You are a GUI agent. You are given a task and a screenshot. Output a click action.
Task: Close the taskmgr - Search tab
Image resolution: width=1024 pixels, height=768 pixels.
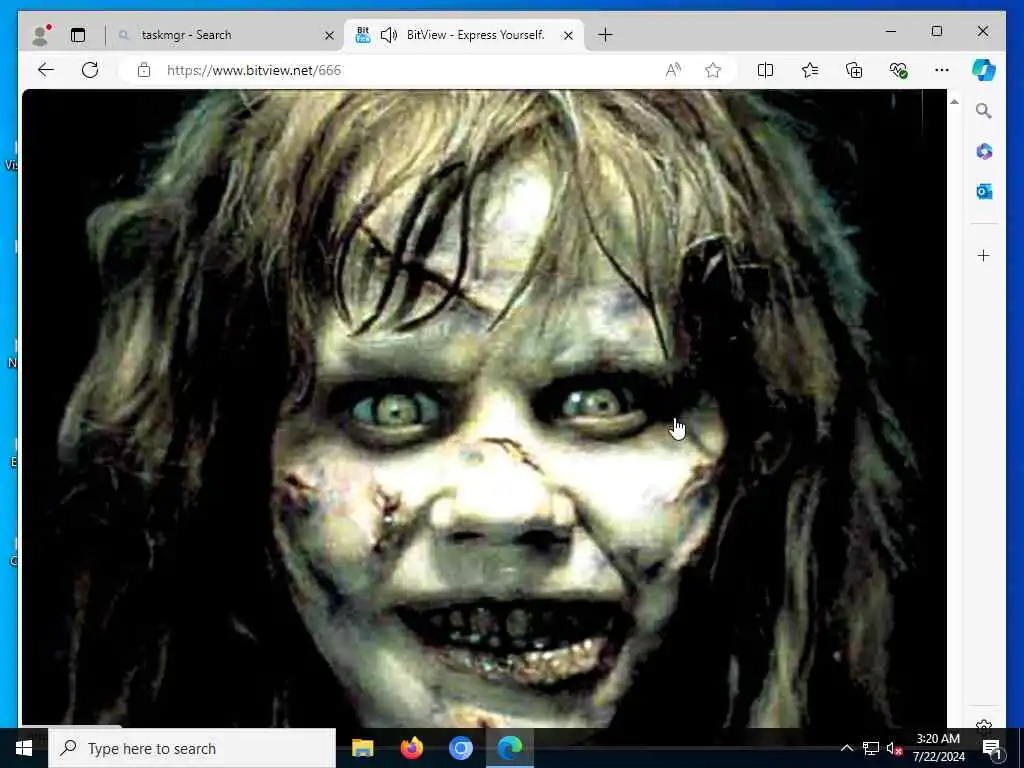[x=329, y=35]
